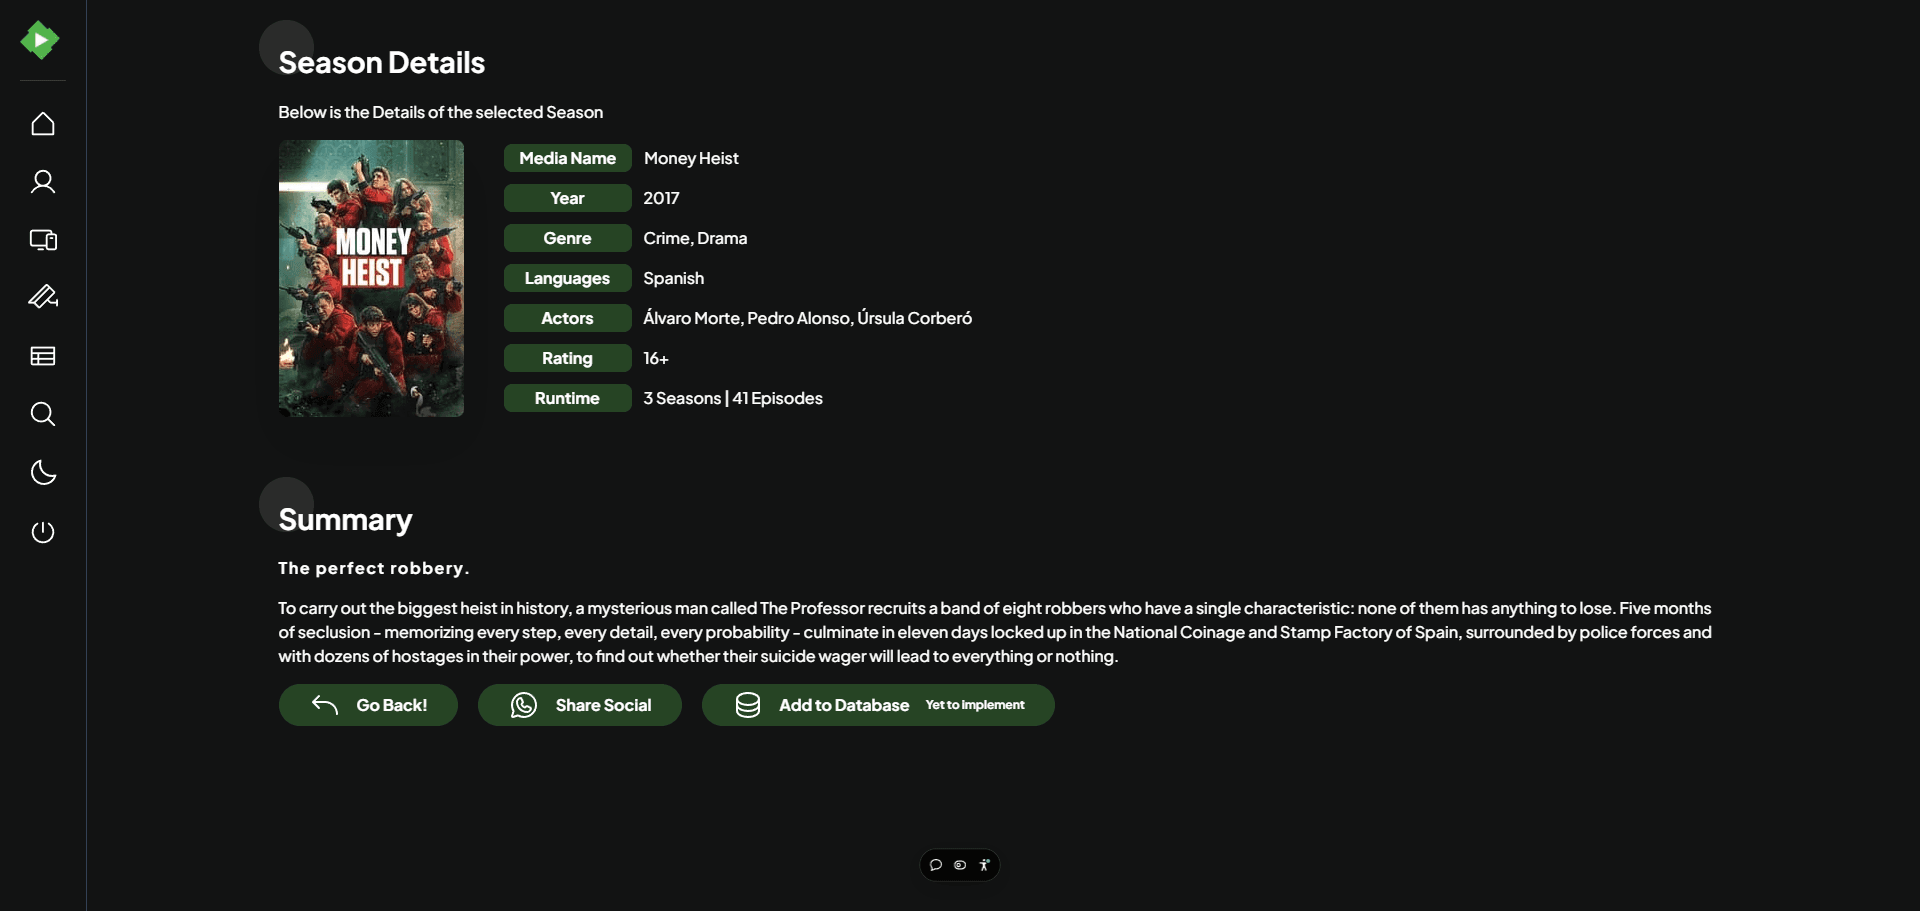Click the '2017' year value
1920x911 pixels.
[x=661, y=198]
